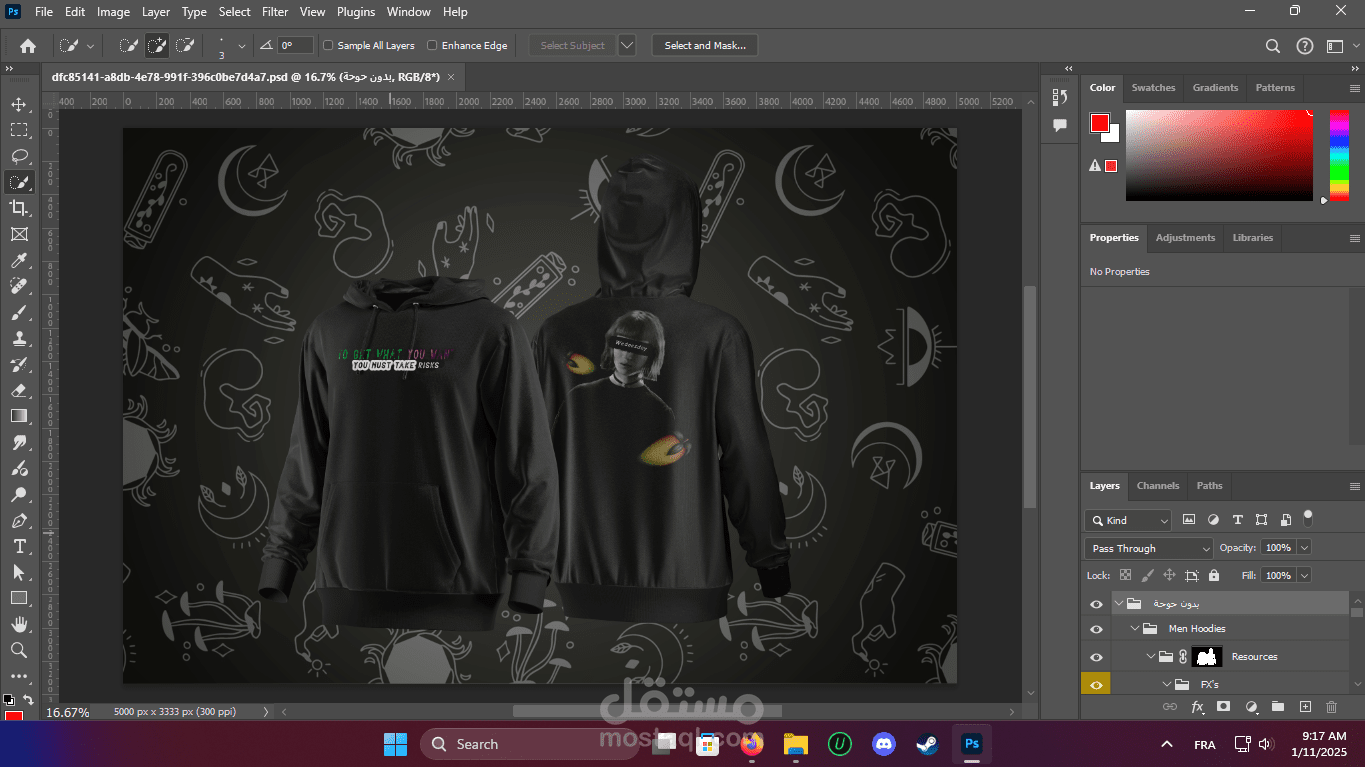Choose New Selection mode in options bar
The image size is (1365, 767).
point(129,45)
